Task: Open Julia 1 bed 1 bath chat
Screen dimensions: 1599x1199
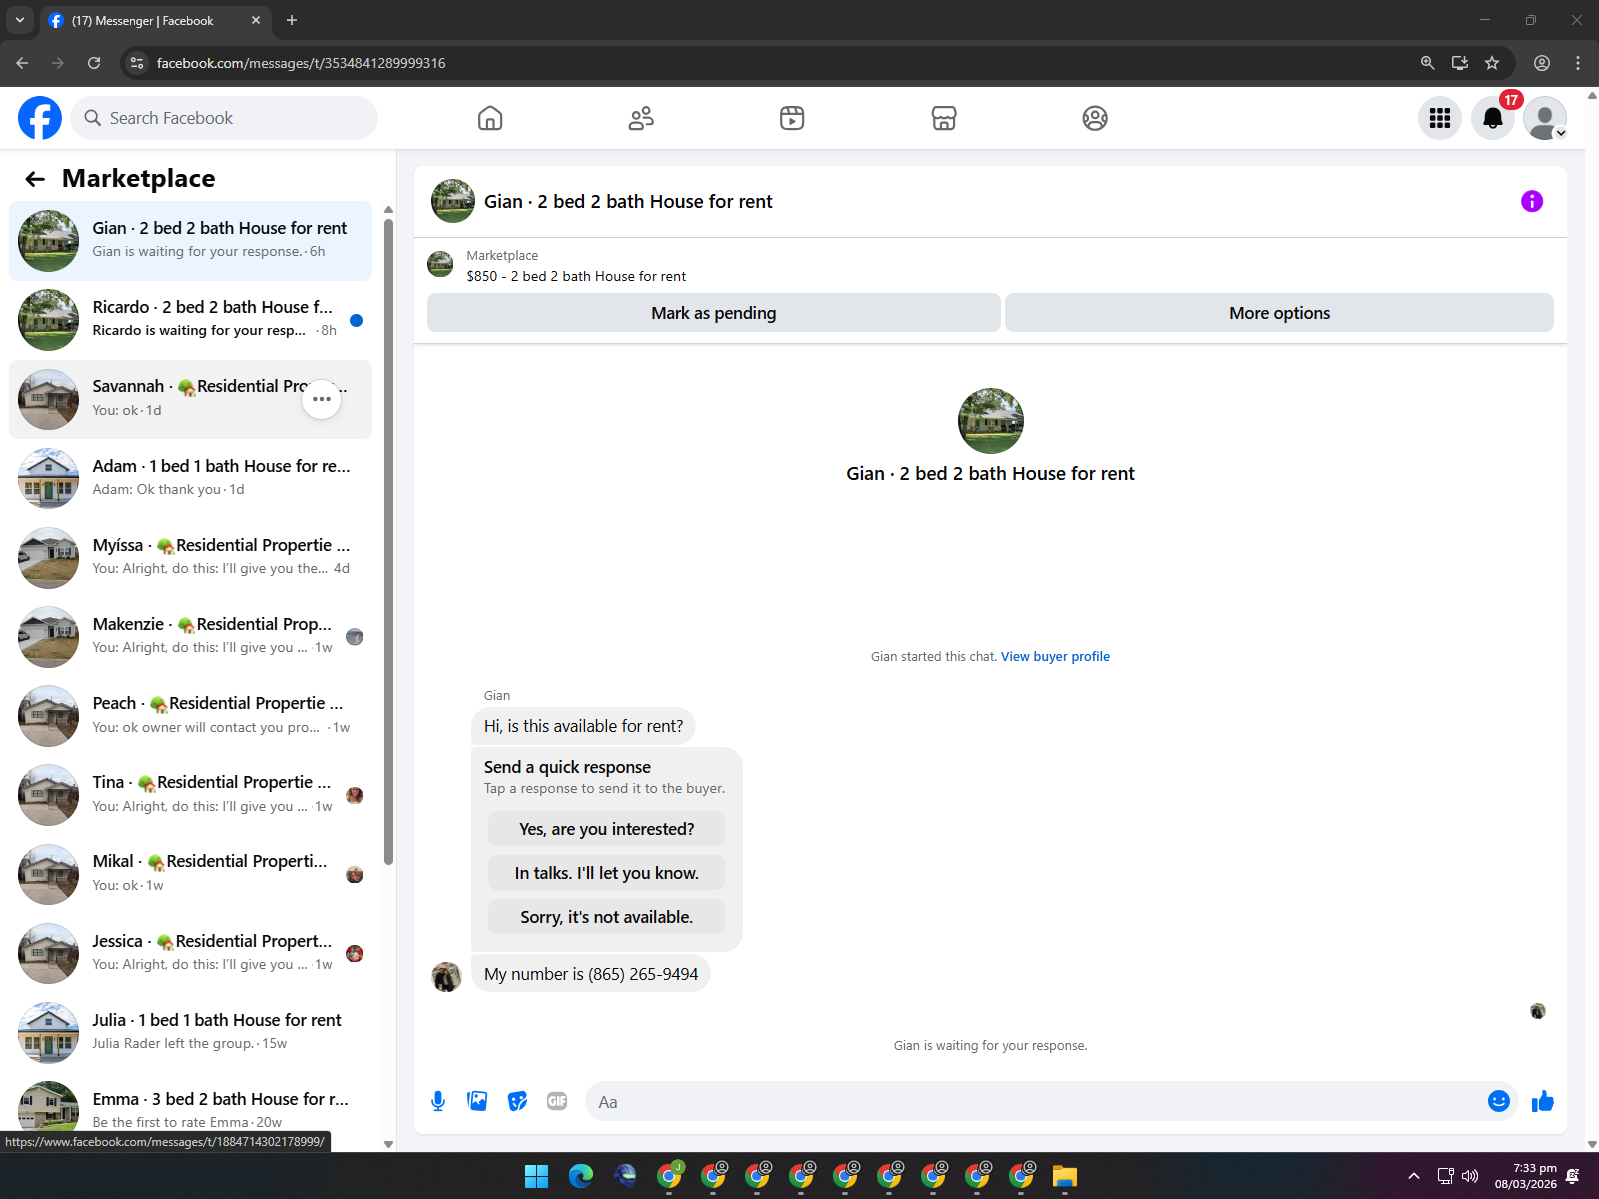Action: point(190,1032)
